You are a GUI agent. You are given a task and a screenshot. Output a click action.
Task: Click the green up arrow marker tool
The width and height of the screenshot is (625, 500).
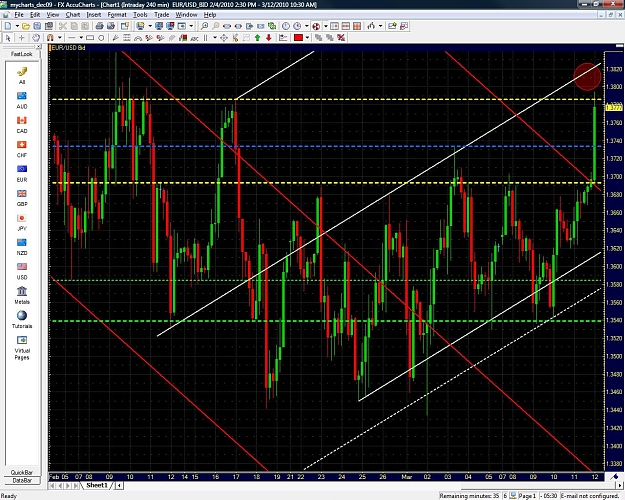point(257,37)
